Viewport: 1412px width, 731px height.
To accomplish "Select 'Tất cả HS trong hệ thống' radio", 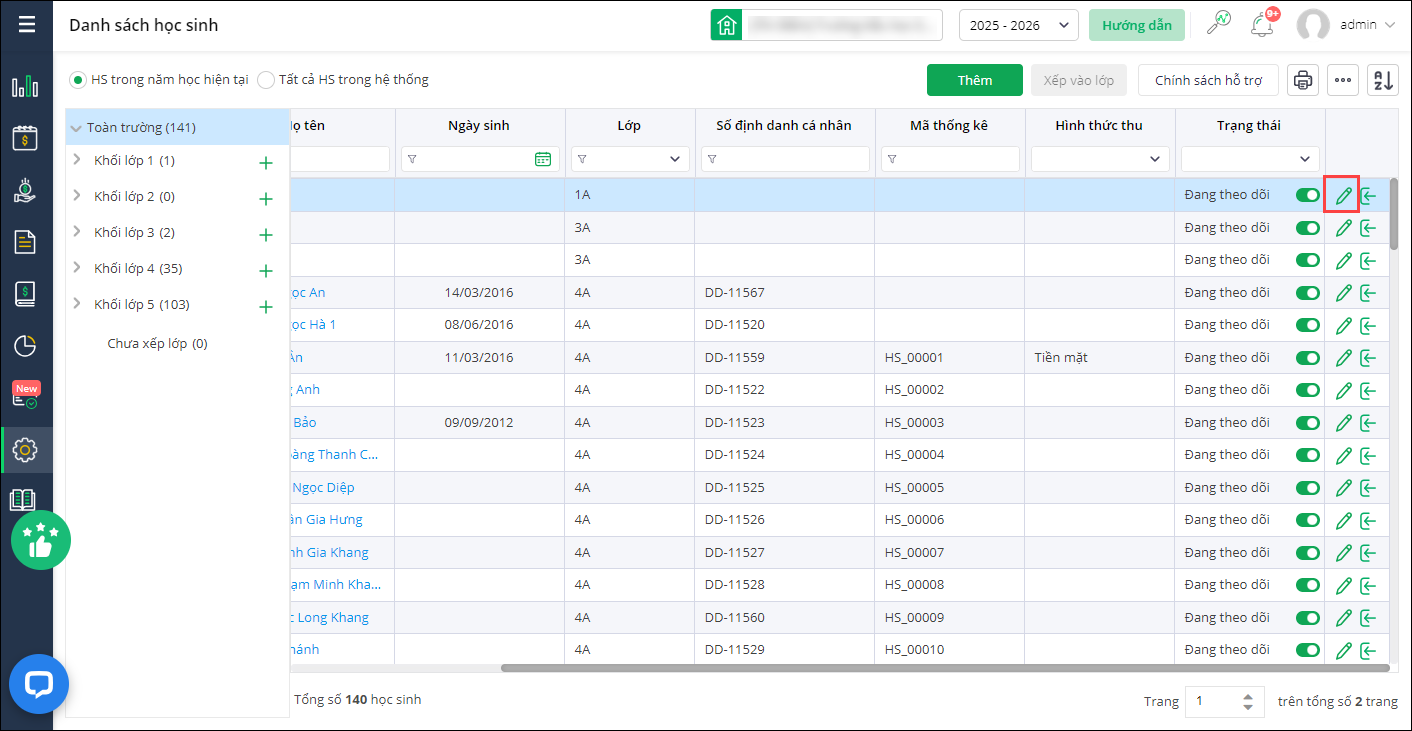I will point(266,80).
